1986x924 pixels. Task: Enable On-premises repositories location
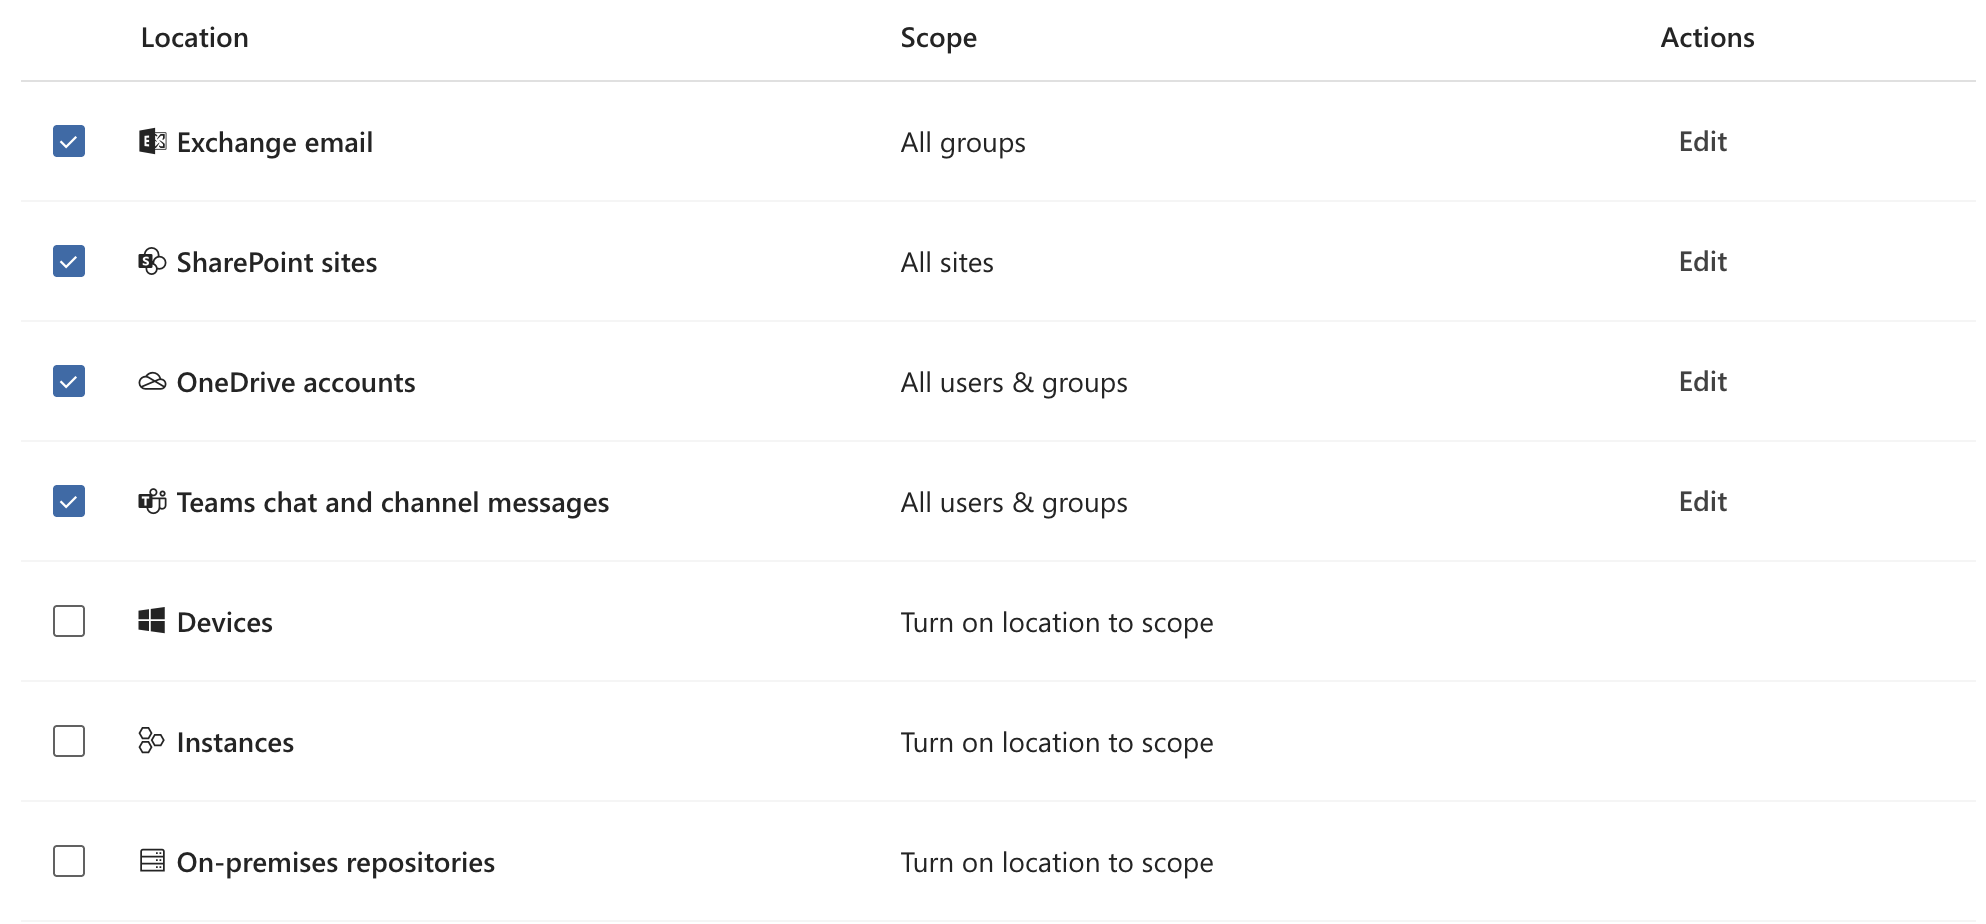point(69,861)
